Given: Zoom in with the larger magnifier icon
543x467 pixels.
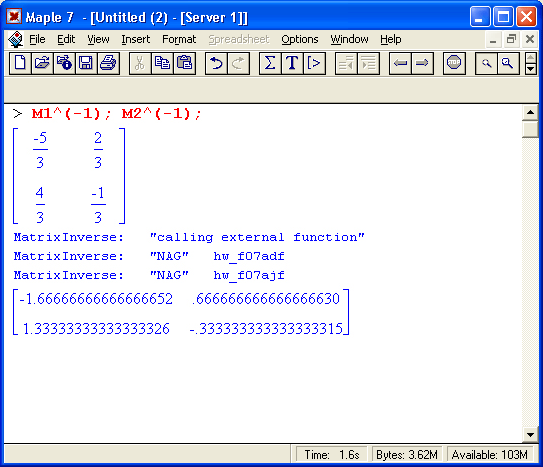Looking at the screenshot, I should click(508, 63).
